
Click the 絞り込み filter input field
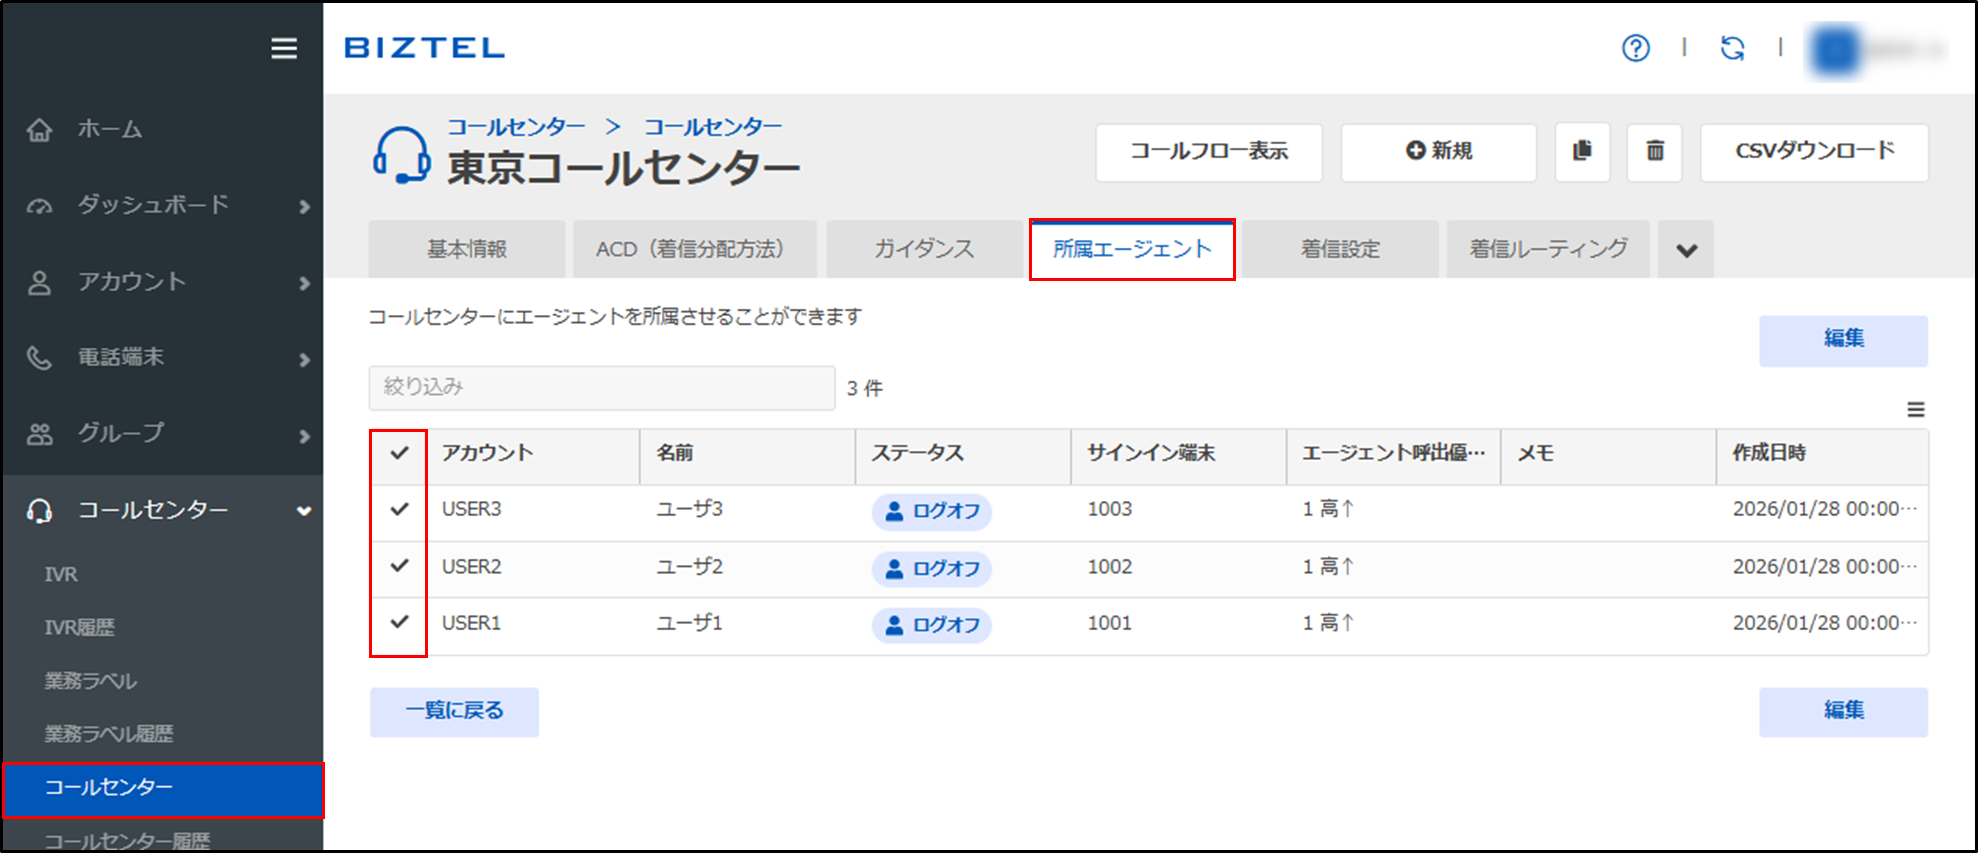601,387
